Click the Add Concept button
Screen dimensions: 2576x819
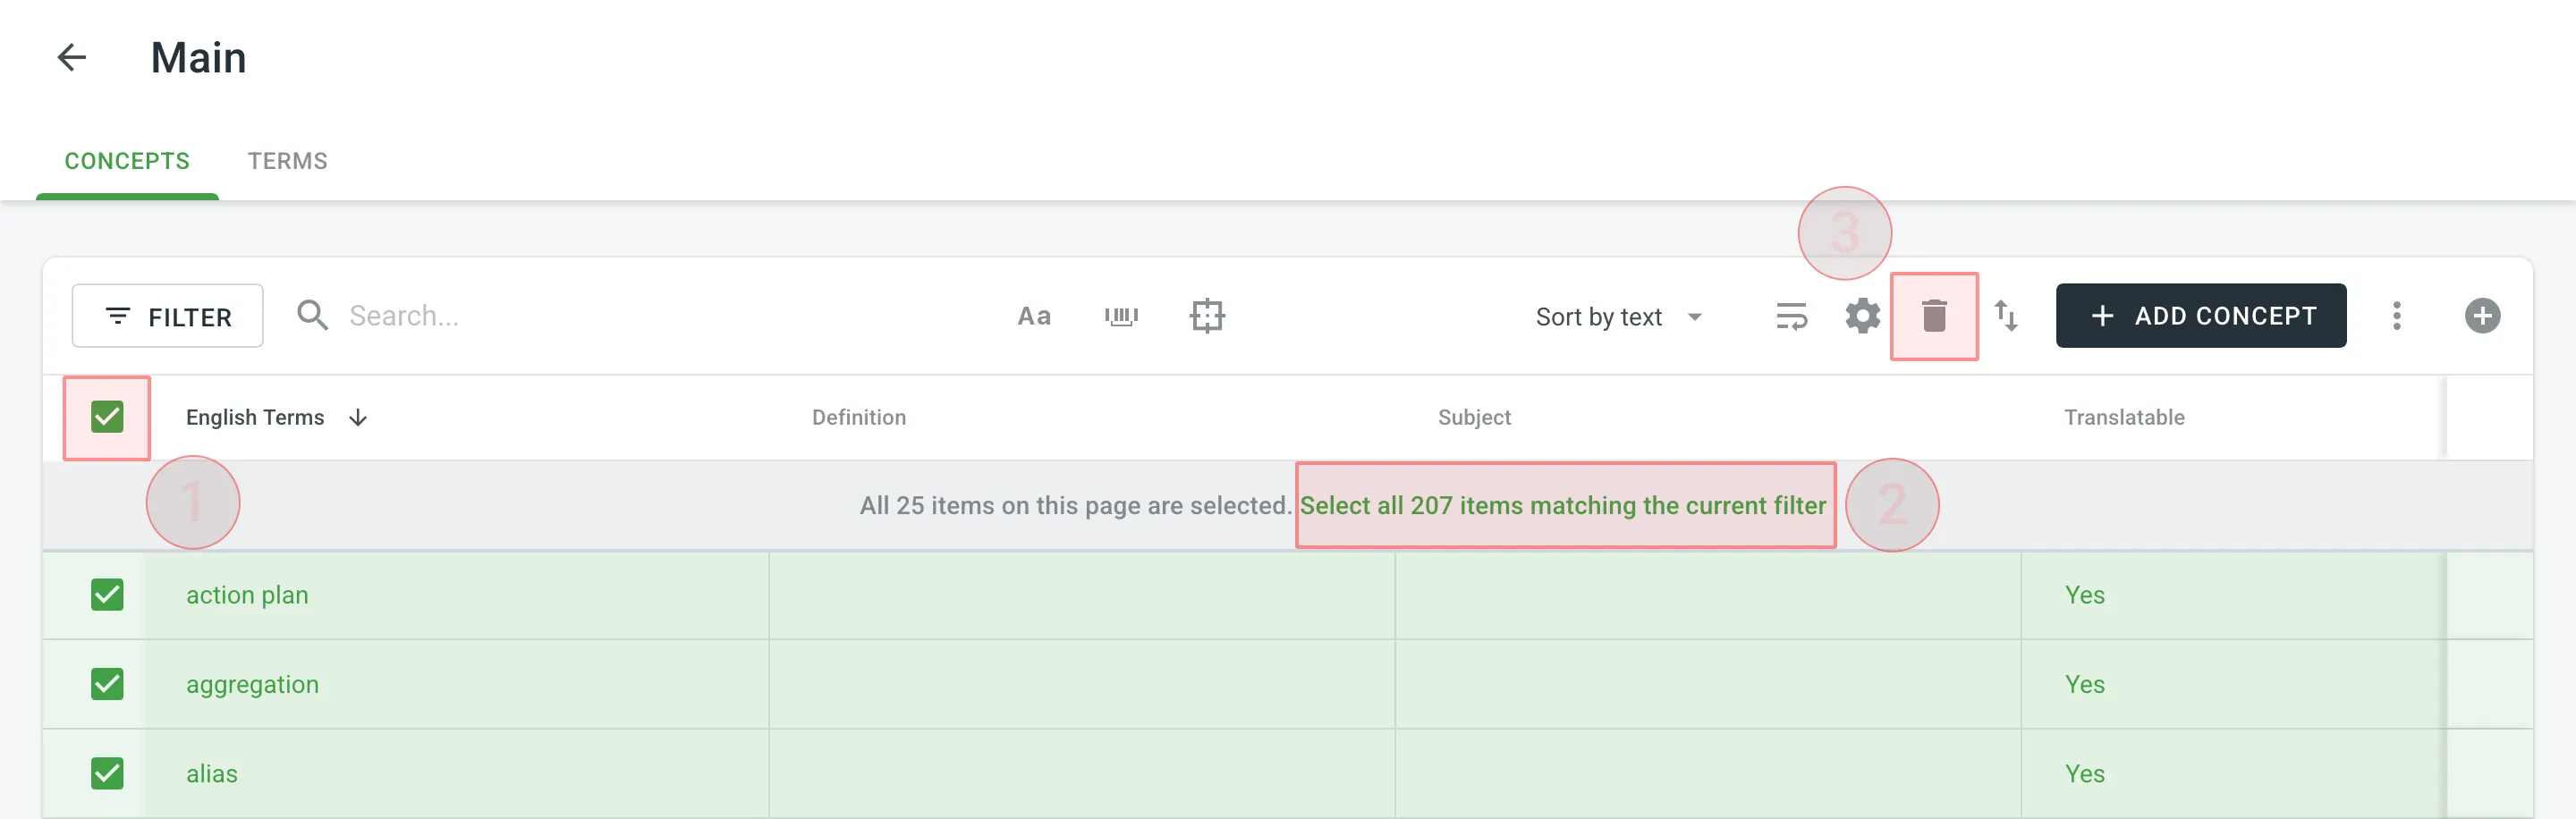(x=2201, y=316)
